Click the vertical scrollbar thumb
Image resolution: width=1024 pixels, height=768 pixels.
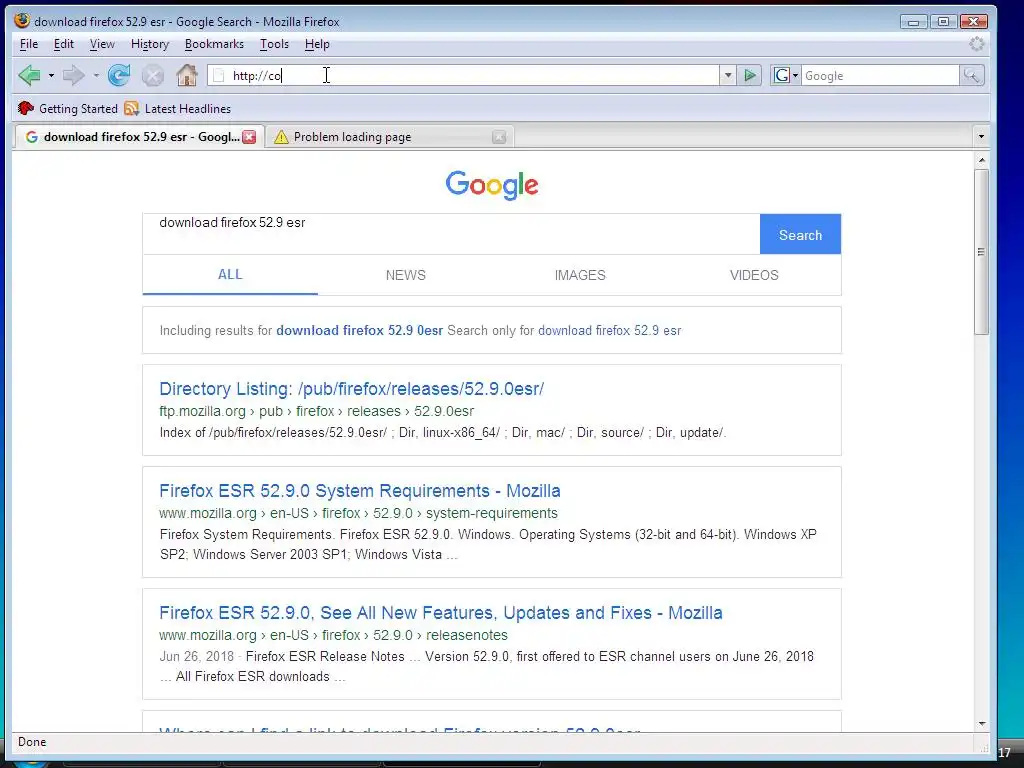tap(981, 252)
